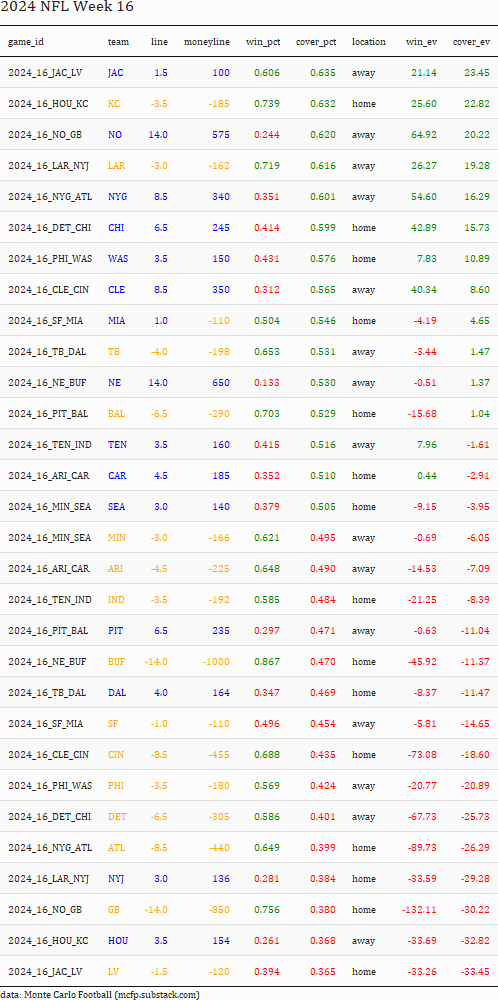Click the line column header

coord(159,42)
